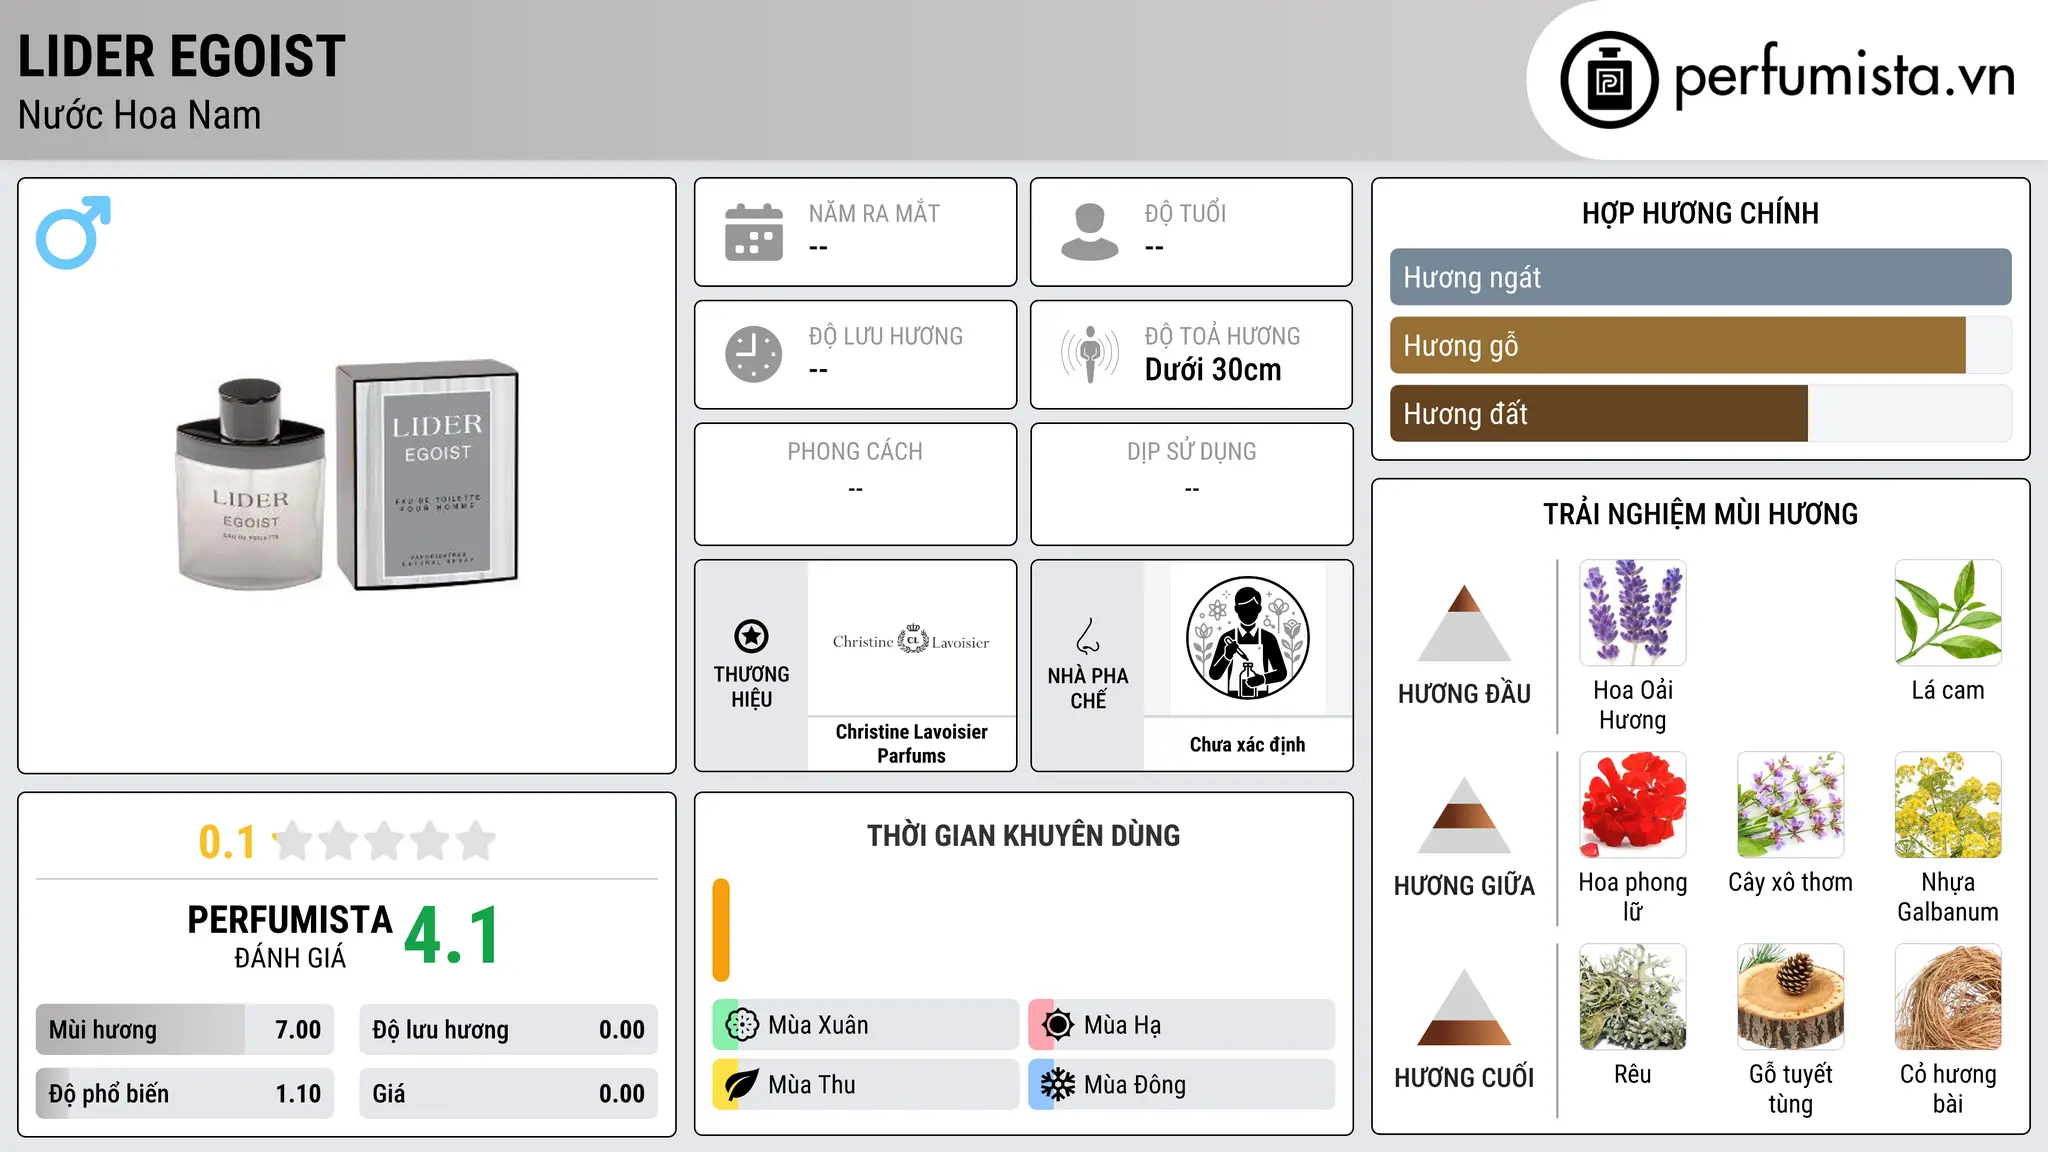Viewport: 2048px width, 1152px height.
Task: Open the Lider Egoist bottle product image
Action: pos(347,475)
